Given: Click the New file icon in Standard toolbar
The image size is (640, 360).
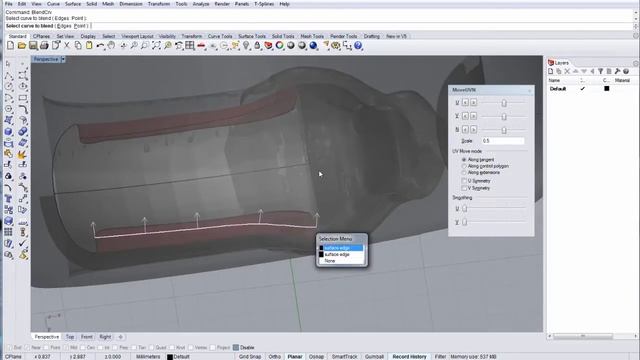Looking at the screenshot, I should tap(11, 46).
